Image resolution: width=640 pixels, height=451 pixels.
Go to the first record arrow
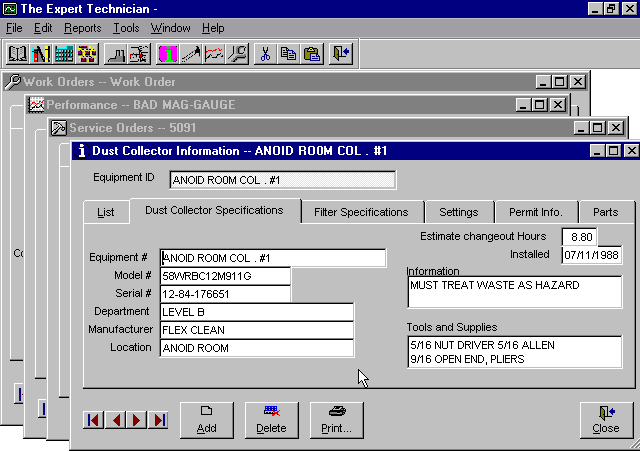[93, 420]
